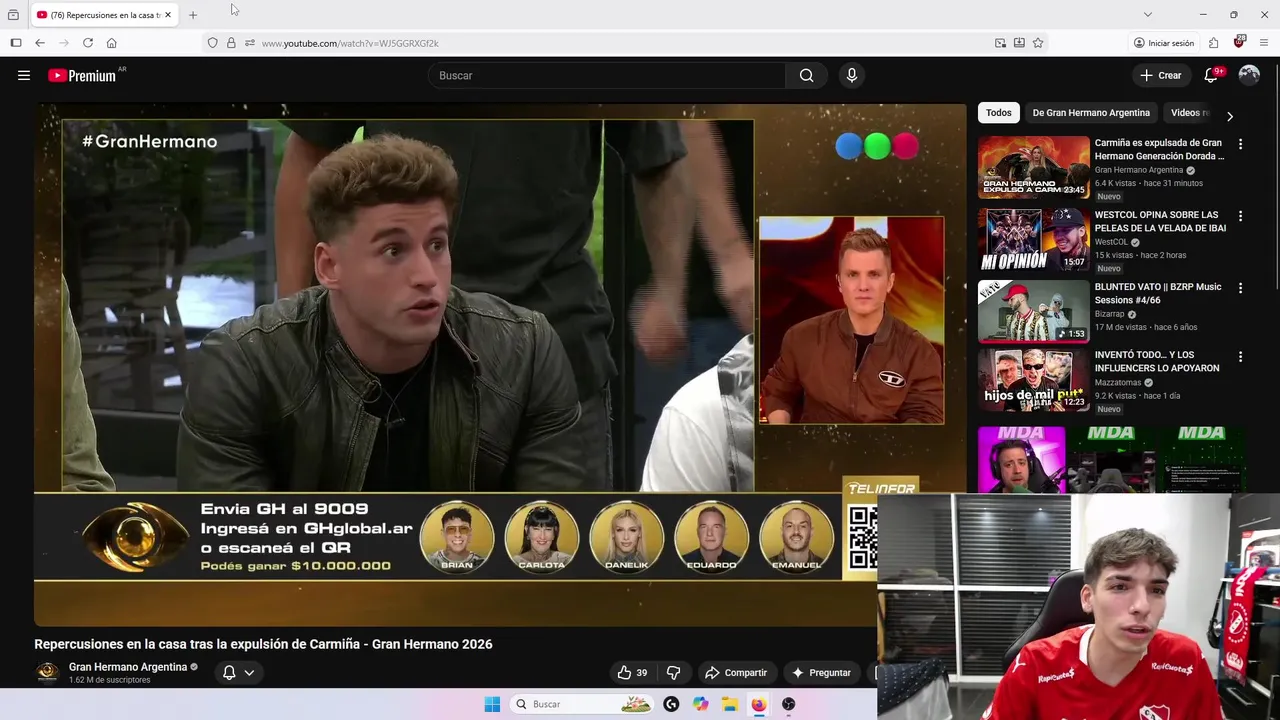Expand the subscription notification bell dropdown
The image size is (1280, 720).
[x=238, y=673]
